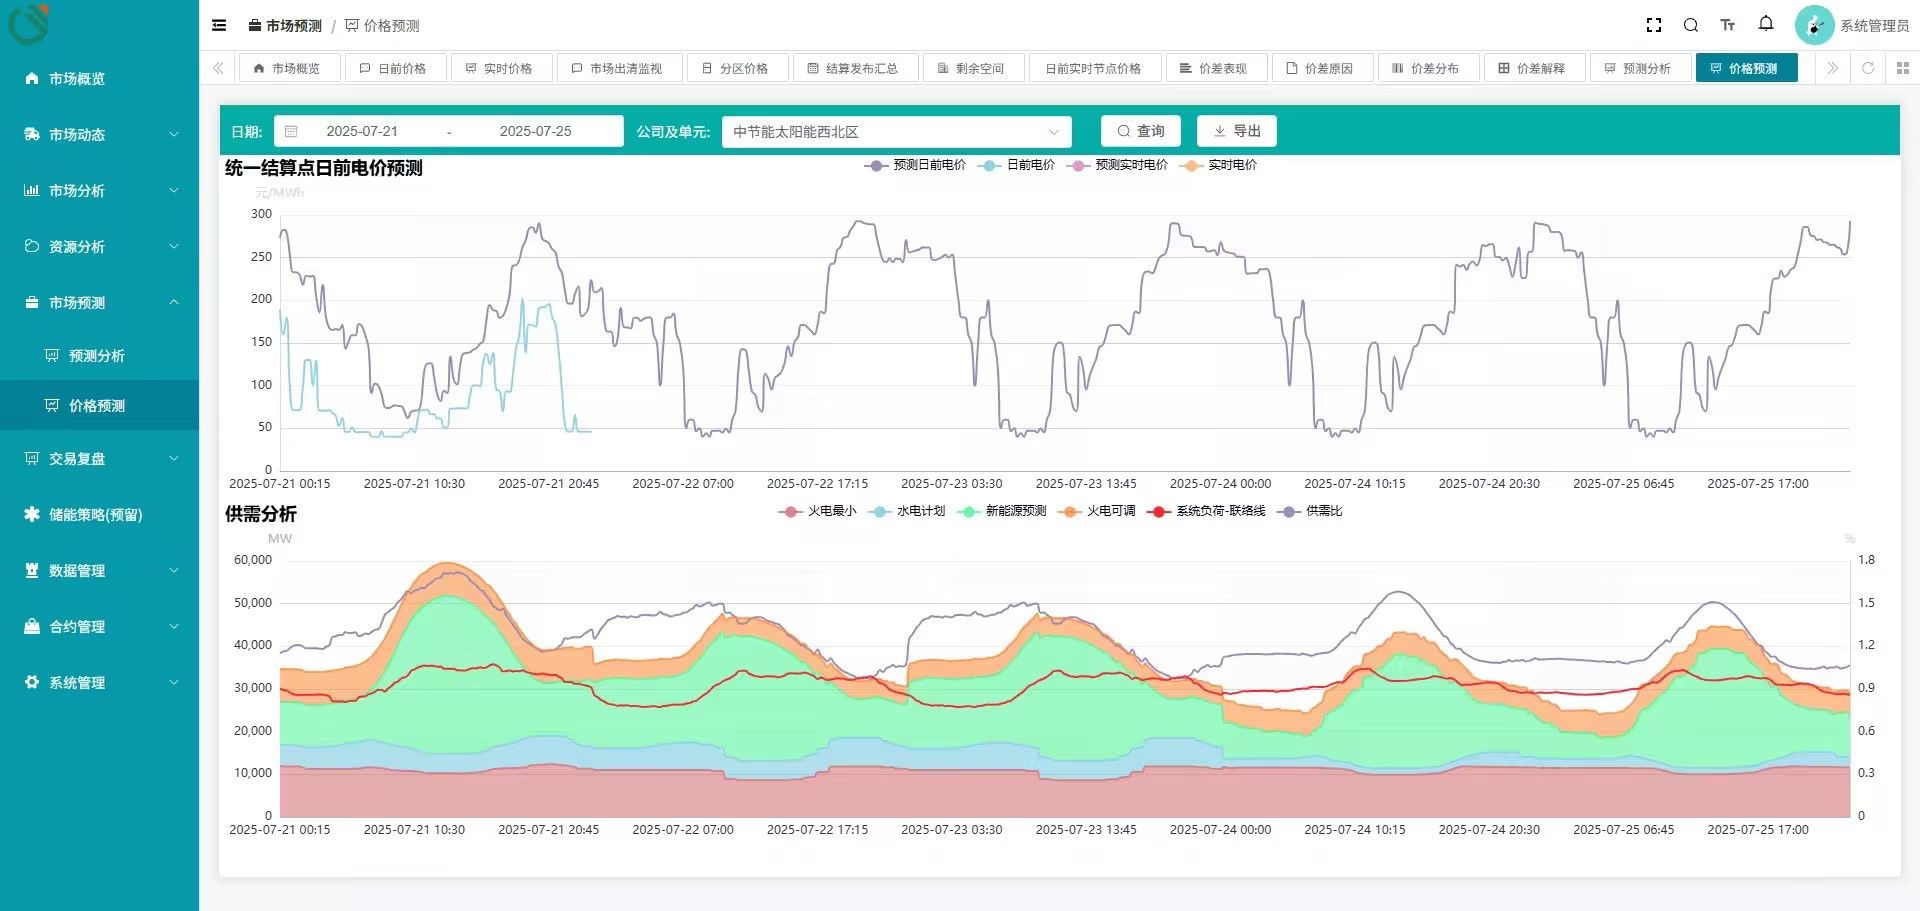Toggle 预测日前电价 legend series
Image resolution: width=1920 pixels, height=911 pixels.
coord(915,165)
